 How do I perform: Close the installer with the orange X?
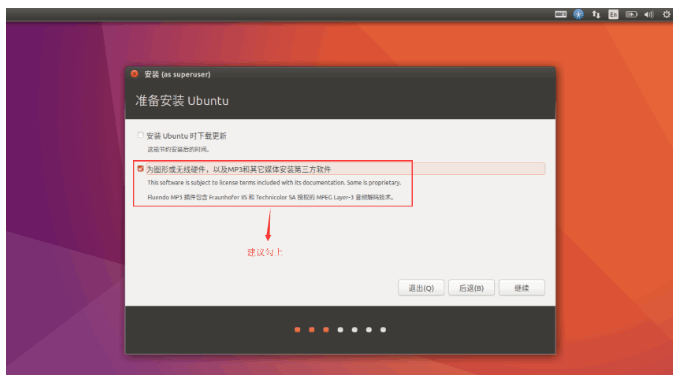134,74
